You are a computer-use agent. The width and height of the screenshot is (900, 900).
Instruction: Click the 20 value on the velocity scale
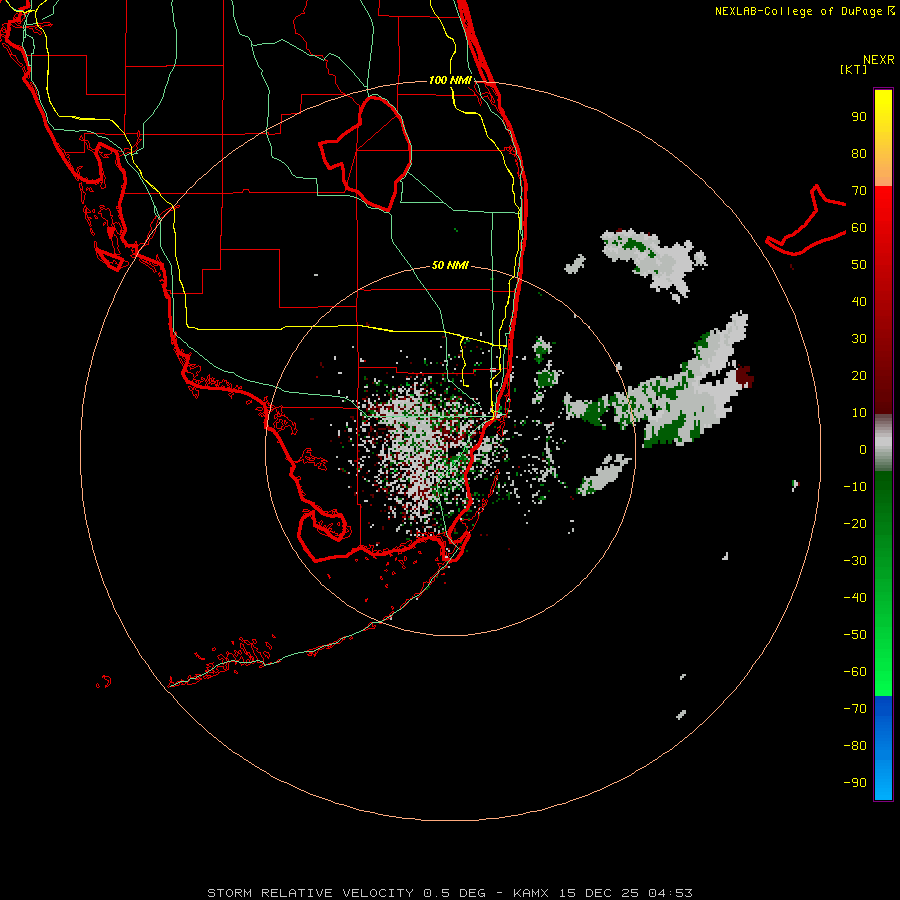(x=859, y=376)
